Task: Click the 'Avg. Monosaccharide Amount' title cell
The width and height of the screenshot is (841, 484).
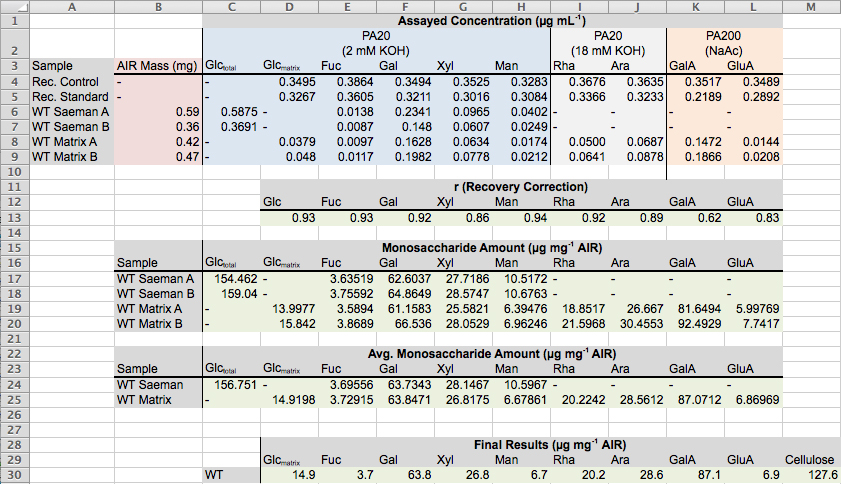Action: [492, 354]
